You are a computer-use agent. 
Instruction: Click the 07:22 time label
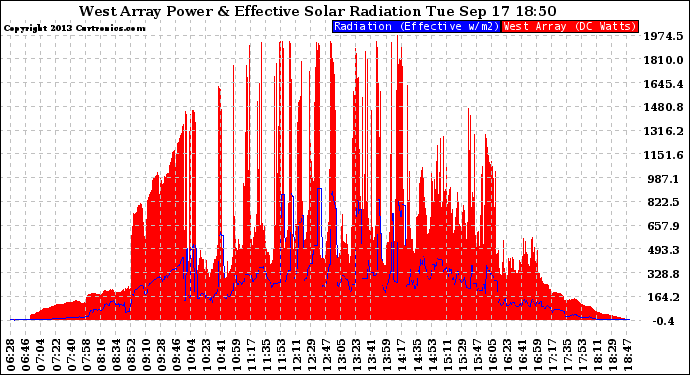[56, 354]
